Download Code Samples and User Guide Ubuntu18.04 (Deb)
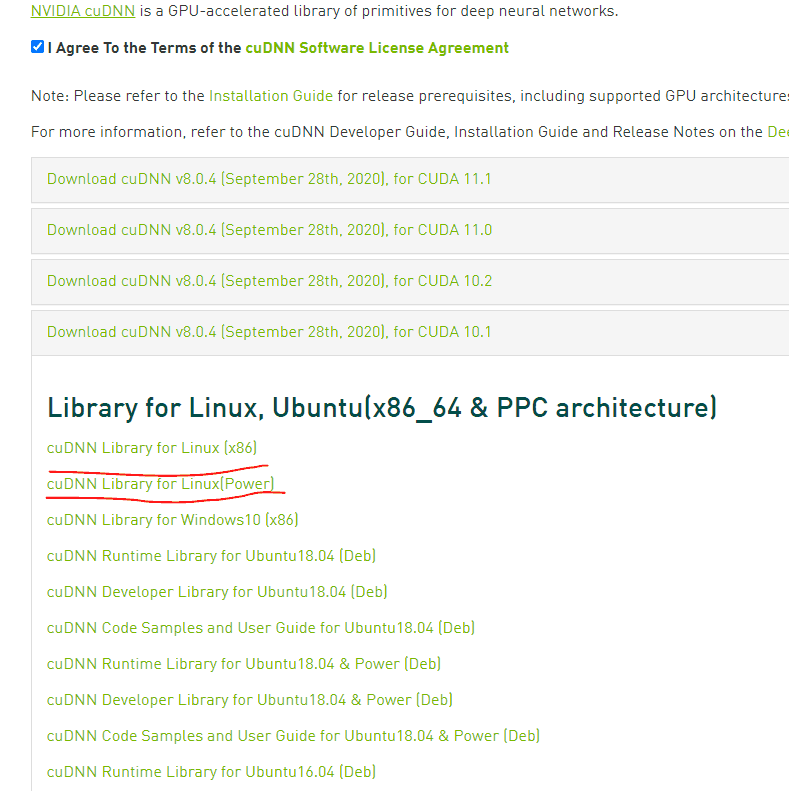Viewport: 789px width, 791px height. [x=261, y=628]
